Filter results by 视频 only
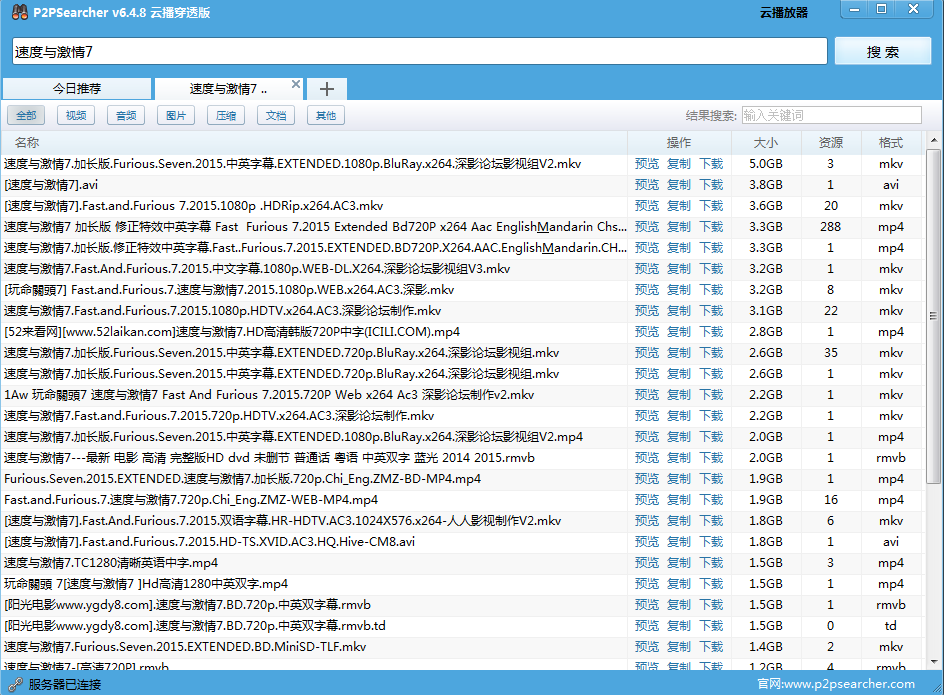This screenshot has width=944, height=695. point(76,115)
